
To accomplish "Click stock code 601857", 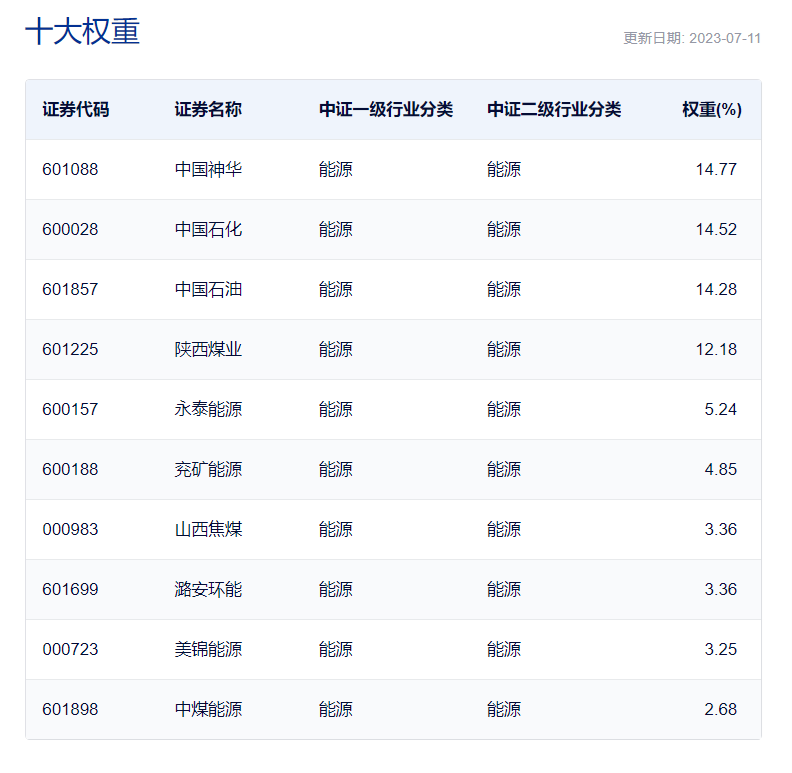I will click(70, 289).
